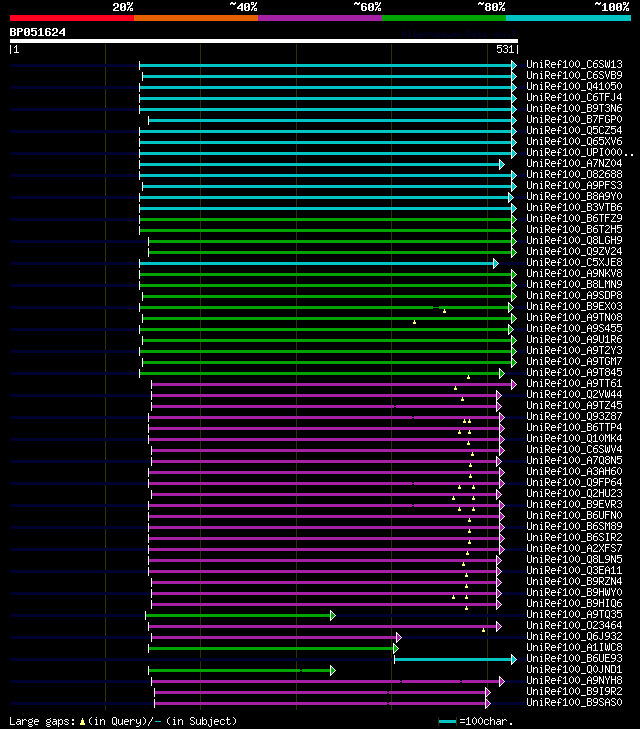Select the UniRef100_B6UE93 label
Image resolution: width=640 pixels, height=729 pixels.
(x=574, y=658)
